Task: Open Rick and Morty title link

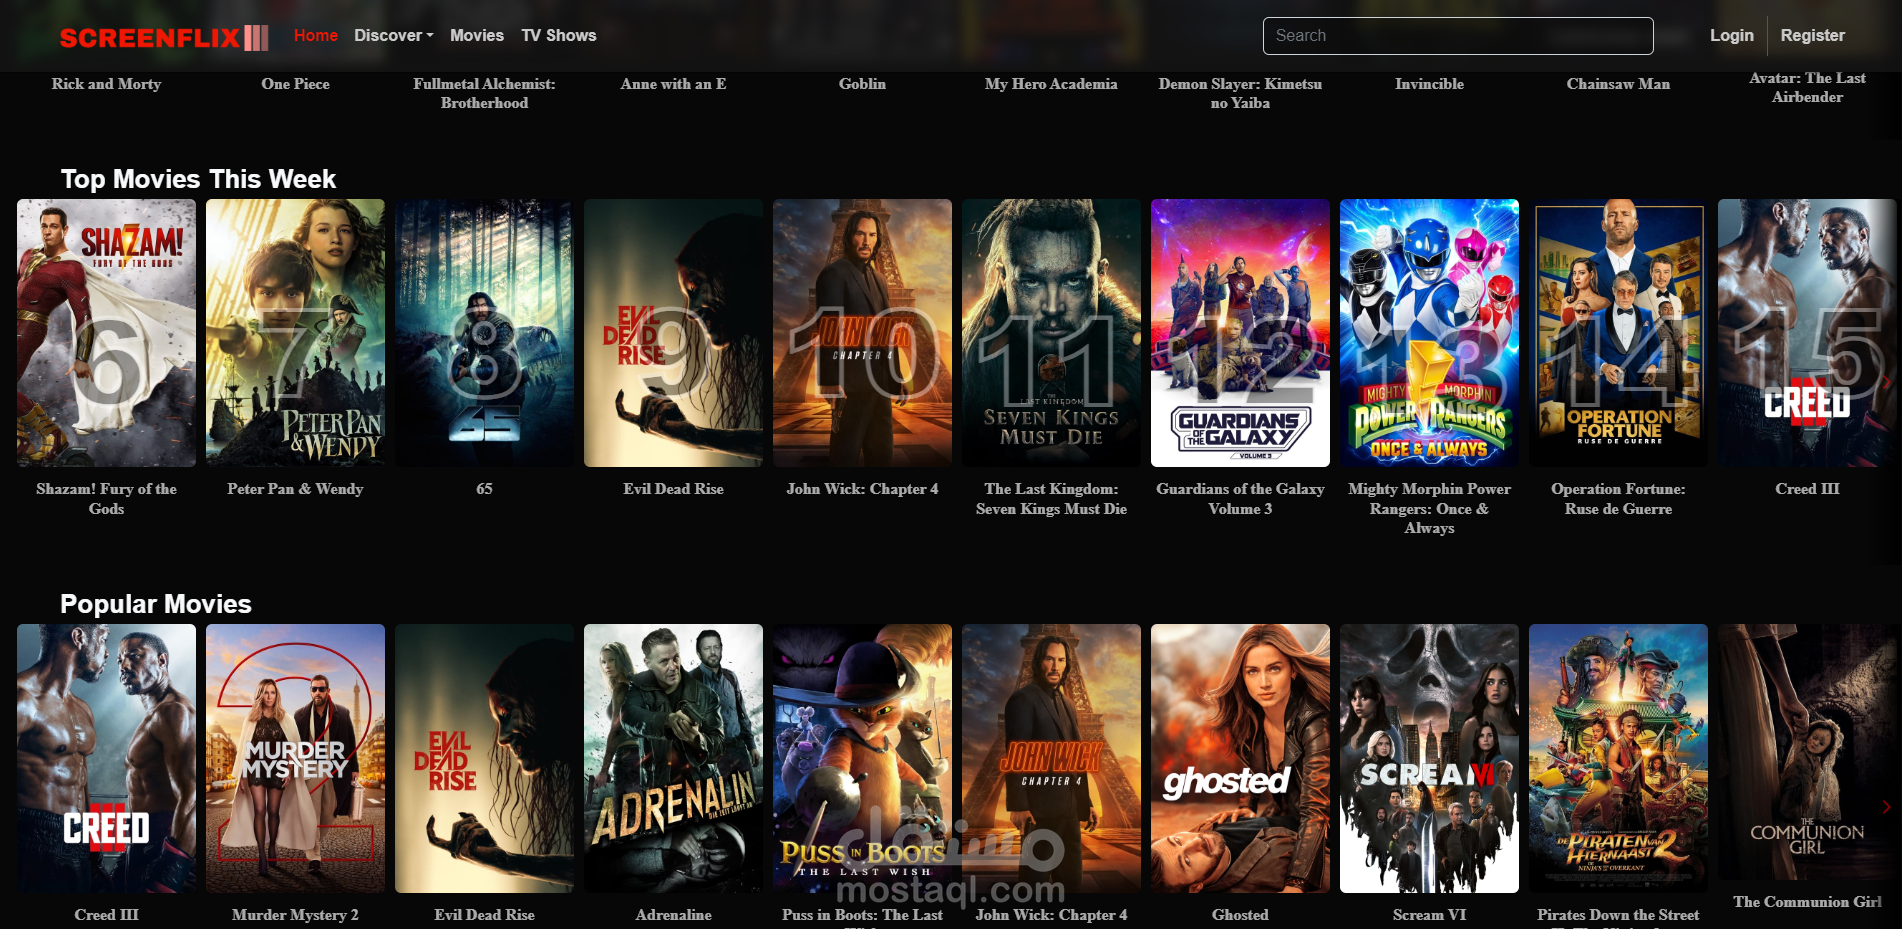Action: (106, 84)
